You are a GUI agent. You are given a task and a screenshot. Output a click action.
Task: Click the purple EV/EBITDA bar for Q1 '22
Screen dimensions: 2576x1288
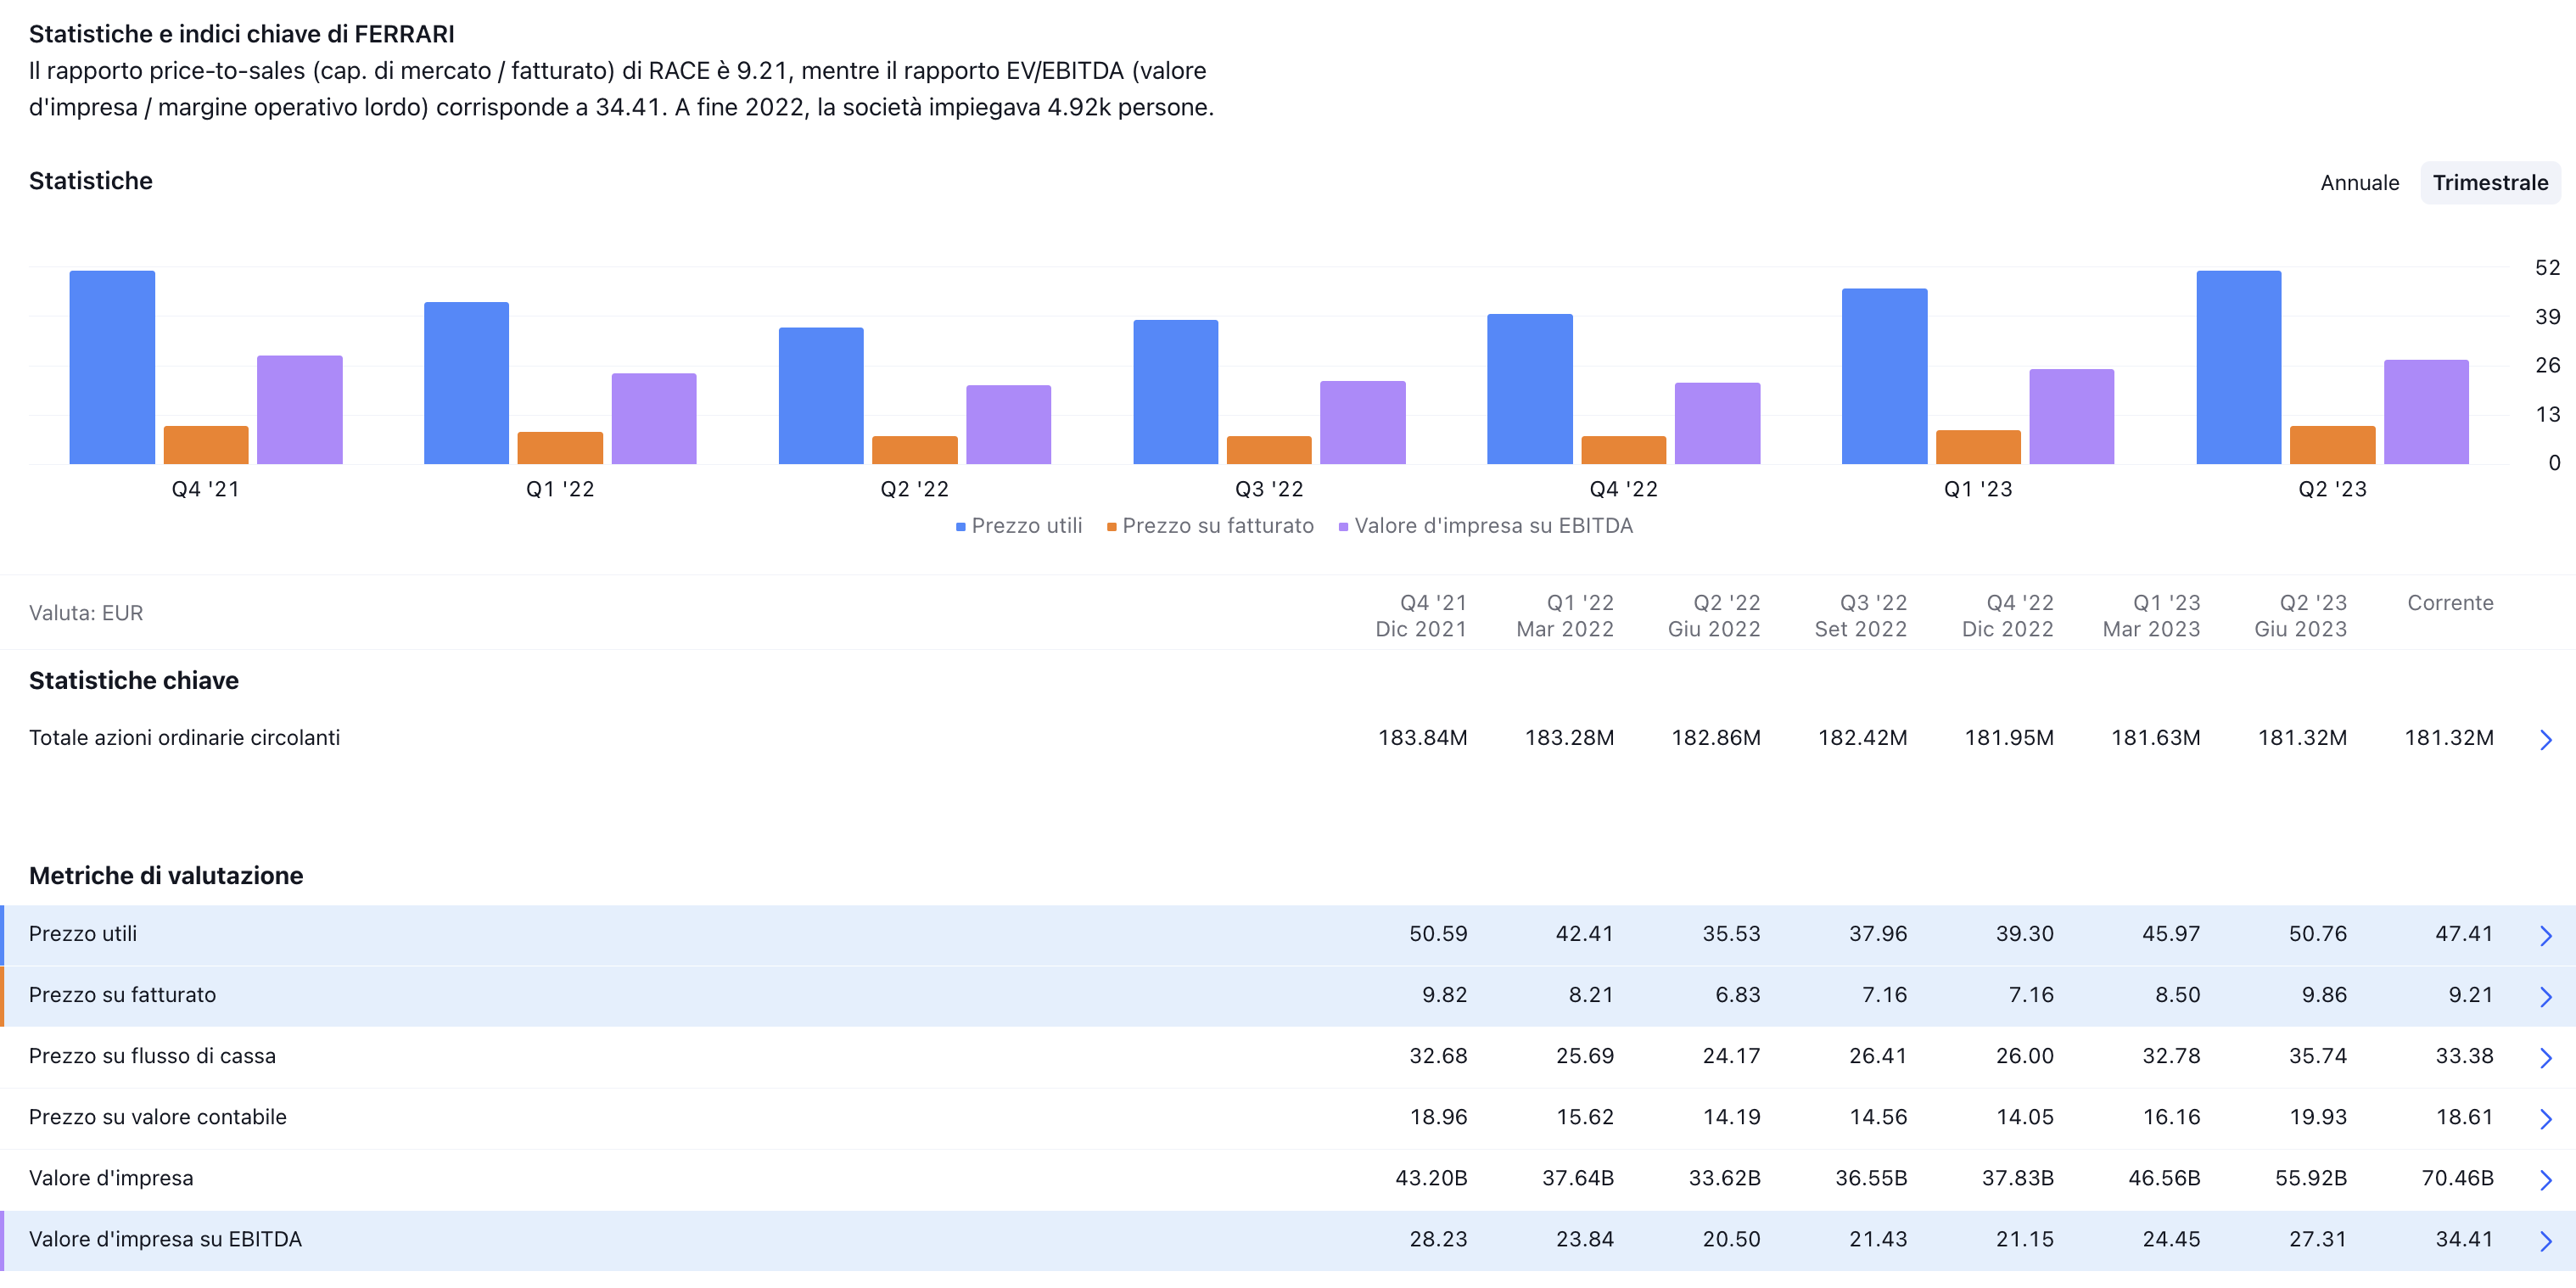(654, 419)
